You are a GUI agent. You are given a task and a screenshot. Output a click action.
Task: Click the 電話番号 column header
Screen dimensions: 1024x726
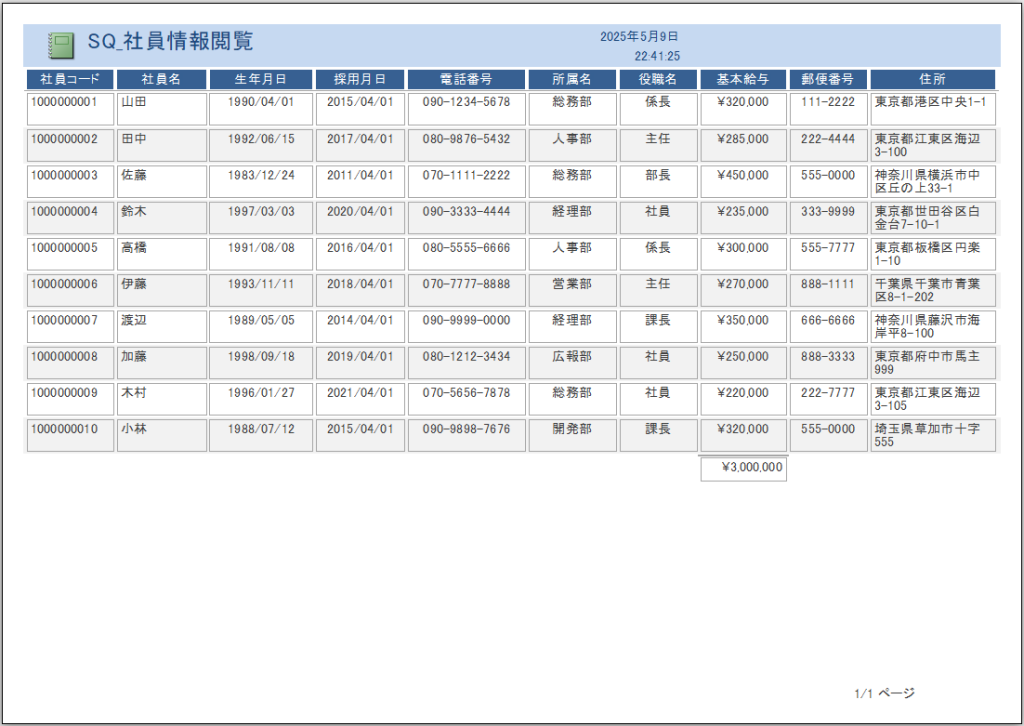(466, 79)
